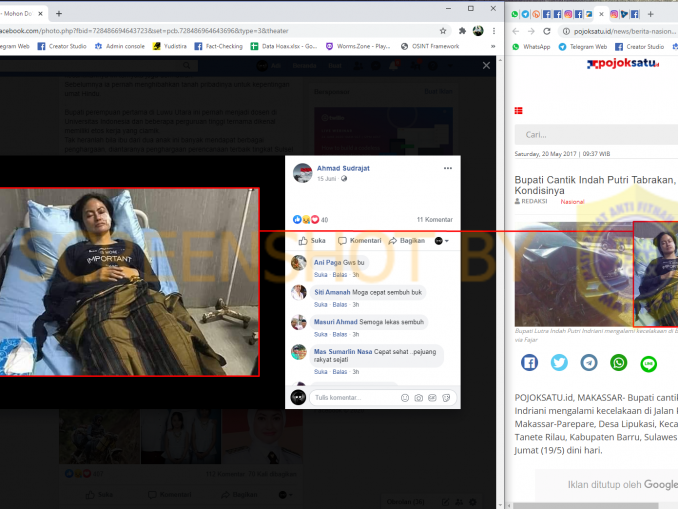The image size is (678, 509).
Task: Share the article on LINE
Action: point(649,364)
